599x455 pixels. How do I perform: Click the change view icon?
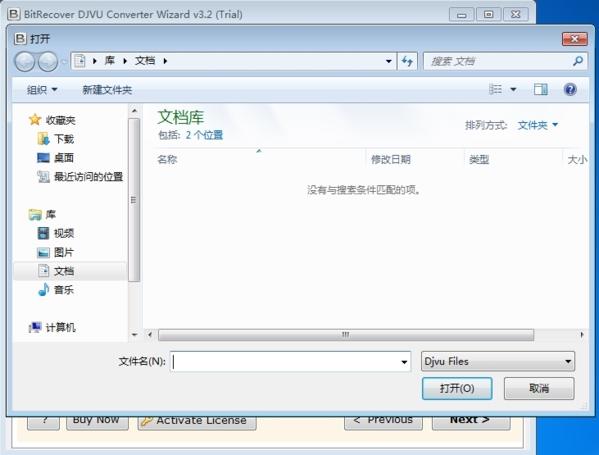495,89
